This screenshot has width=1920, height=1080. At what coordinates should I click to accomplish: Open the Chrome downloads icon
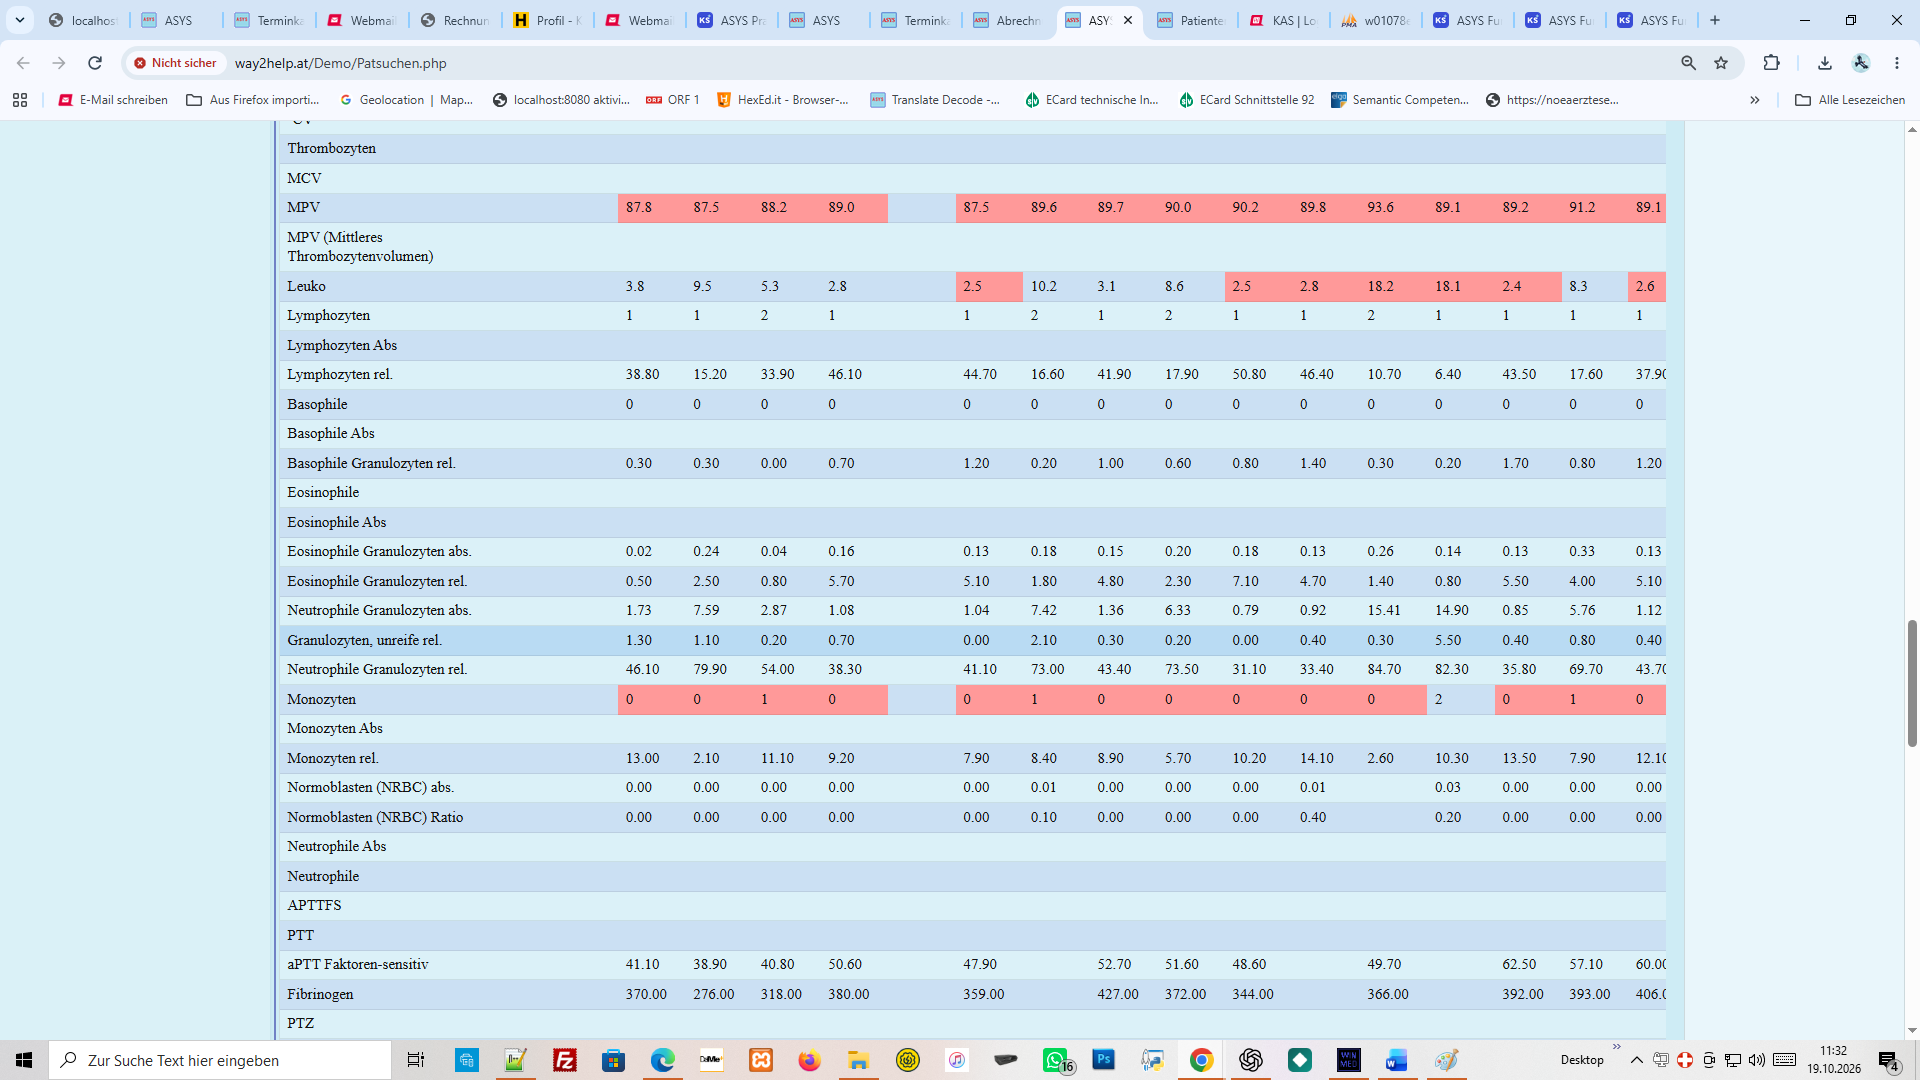[1825, 63]
